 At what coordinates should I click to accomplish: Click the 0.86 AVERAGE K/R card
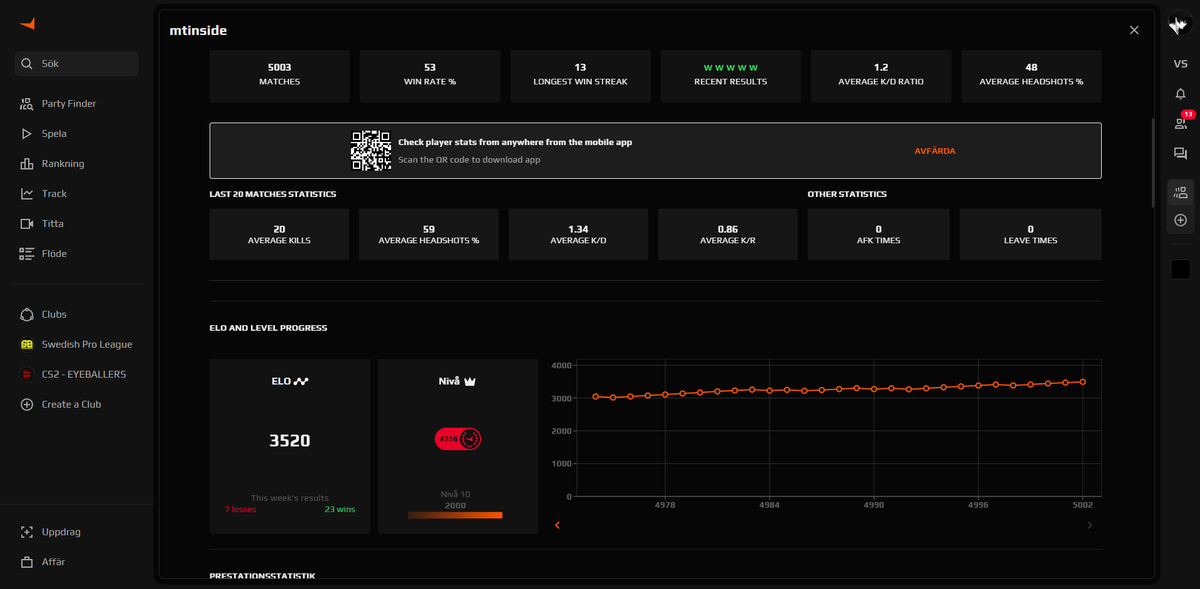(x=728, y=235)
